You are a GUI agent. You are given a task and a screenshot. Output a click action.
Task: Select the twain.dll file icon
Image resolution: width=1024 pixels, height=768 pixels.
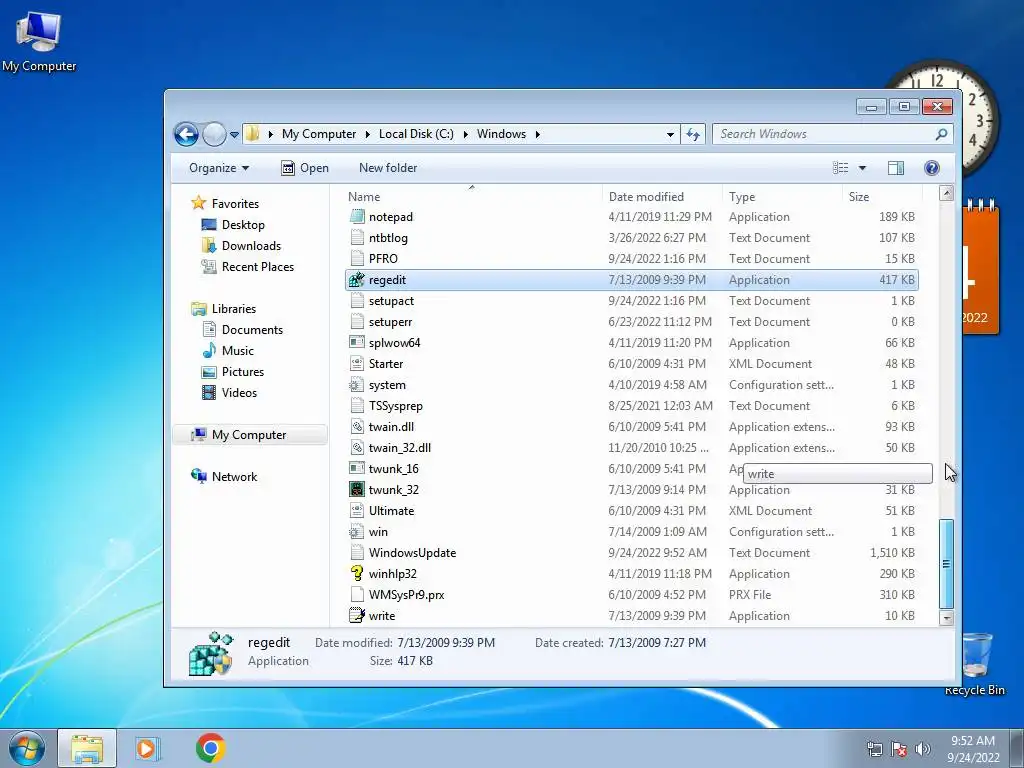[357, 426]
